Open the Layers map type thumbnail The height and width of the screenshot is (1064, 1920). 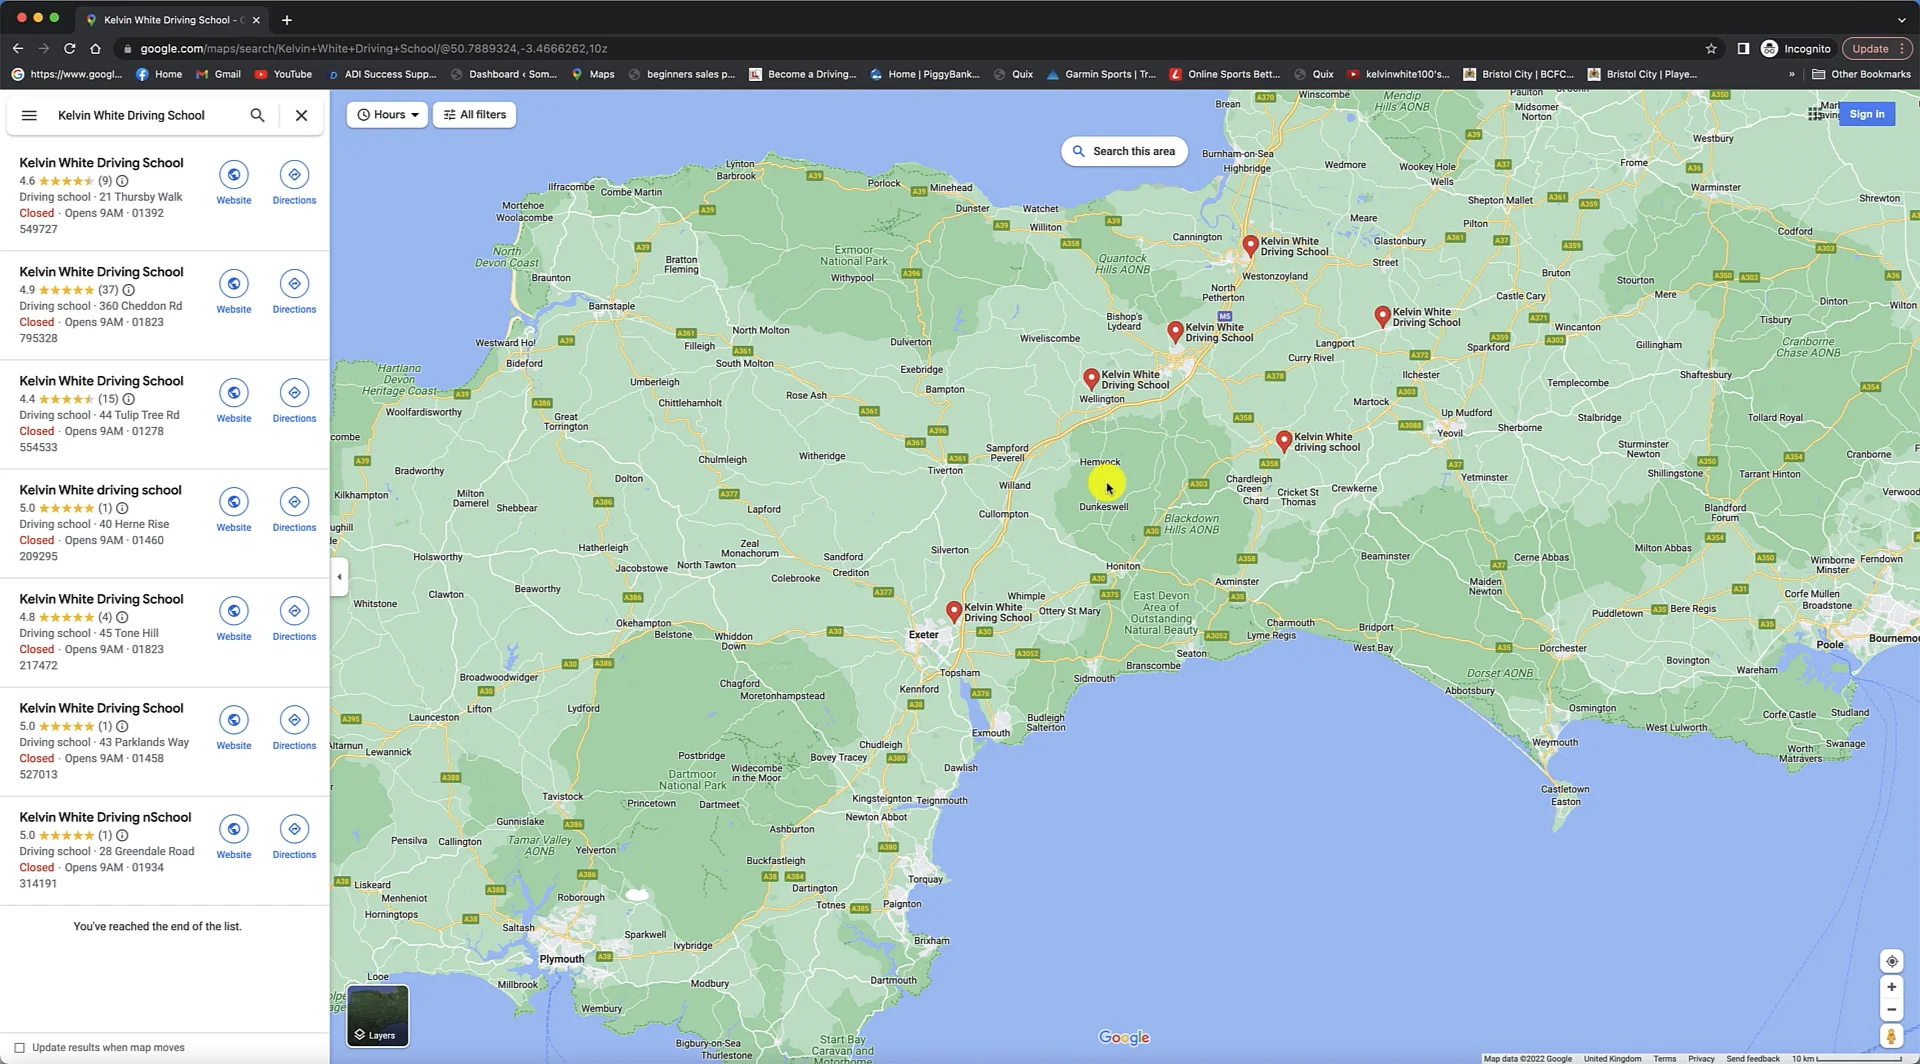(x=378, y=1015)
